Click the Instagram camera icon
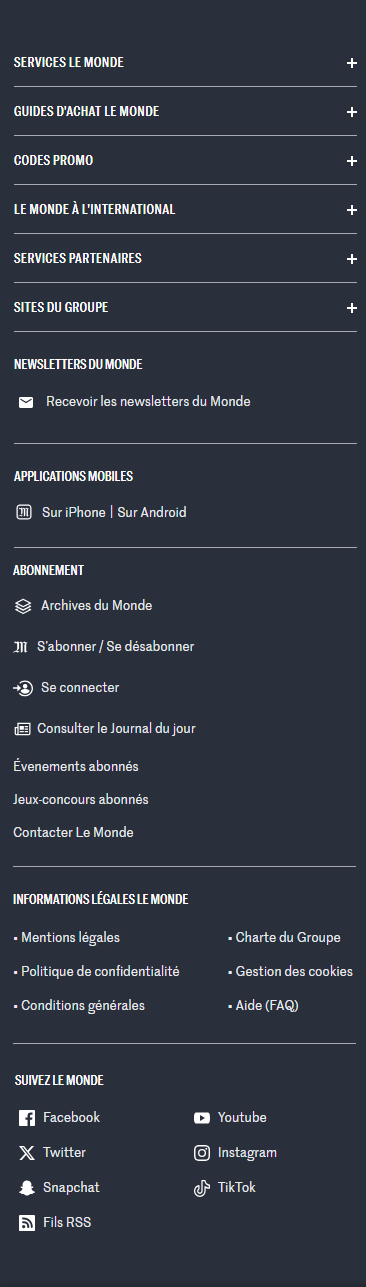 tap(202, 1153)
